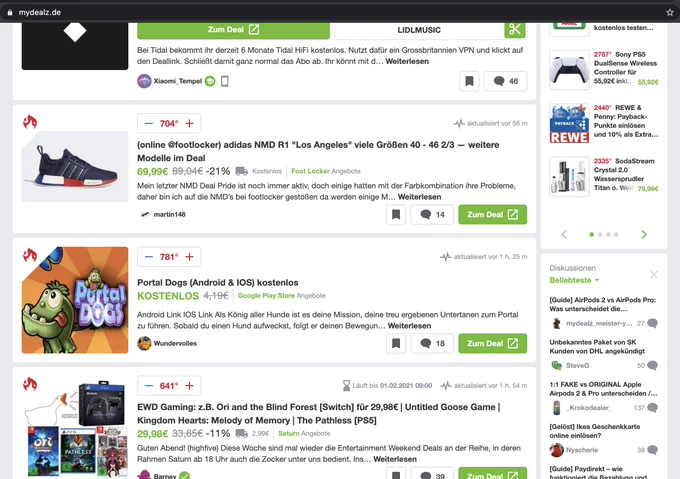Open Unbekanntes Paket von SK discussion
Image resolution: width=680 pixels, height=479 pixels.
597,346
